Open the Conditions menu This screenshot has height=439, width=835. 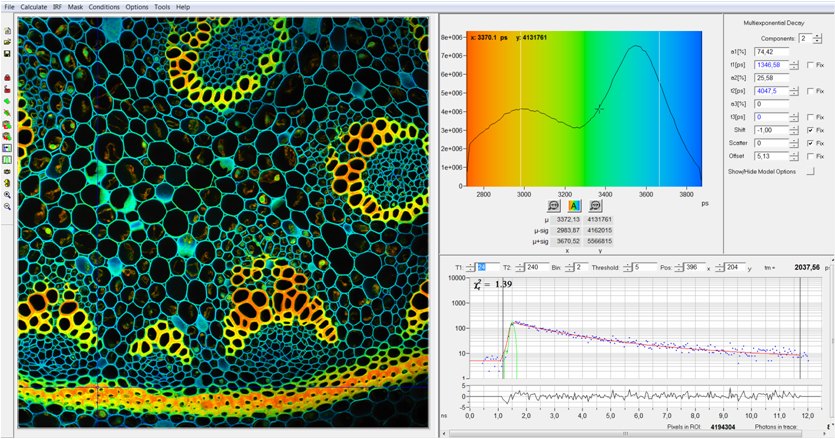[104, 7]
